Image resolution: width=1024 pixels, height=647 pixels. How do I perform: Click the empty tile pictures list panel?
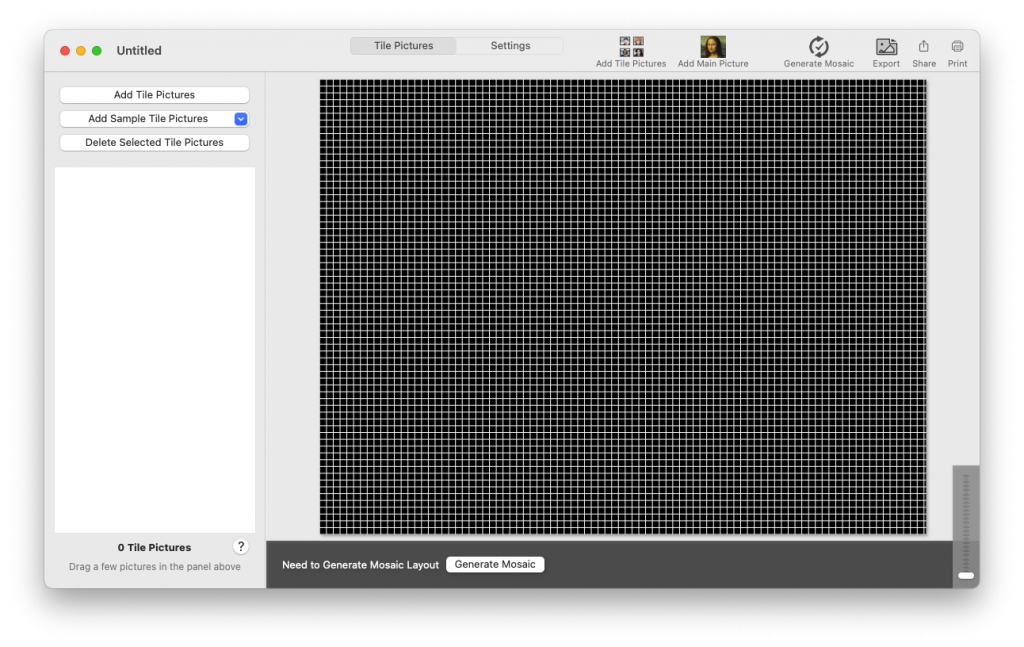click(155, 350)
